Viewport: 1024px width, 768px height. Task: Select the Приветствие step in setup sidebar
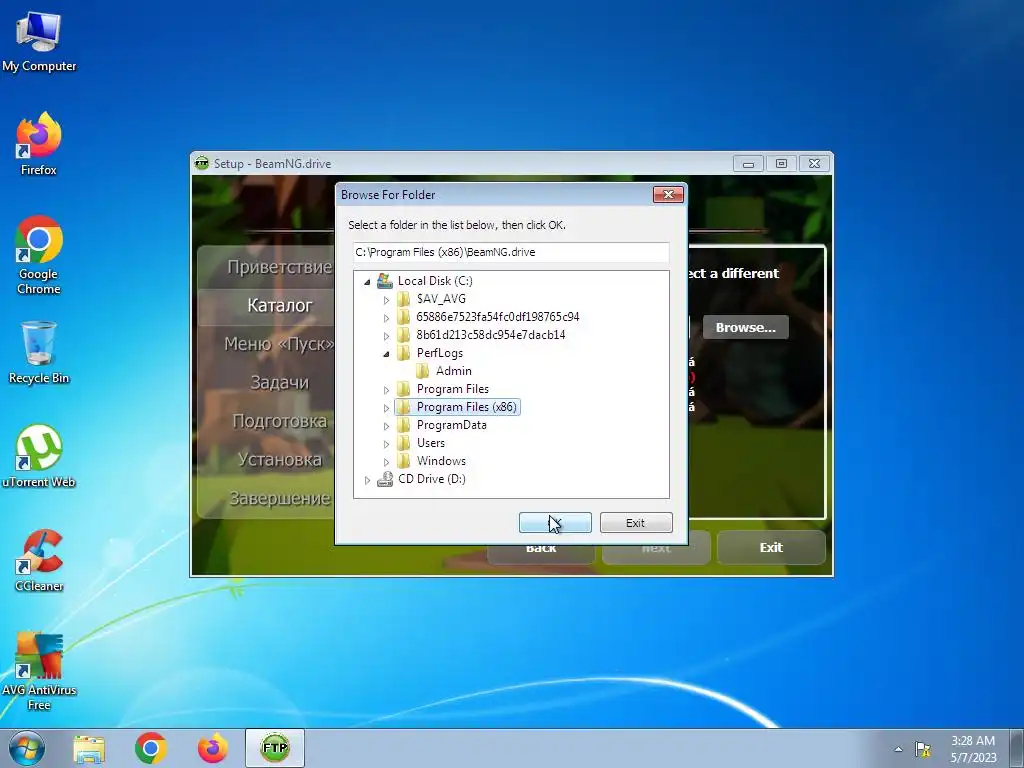(x=280, y=266)
